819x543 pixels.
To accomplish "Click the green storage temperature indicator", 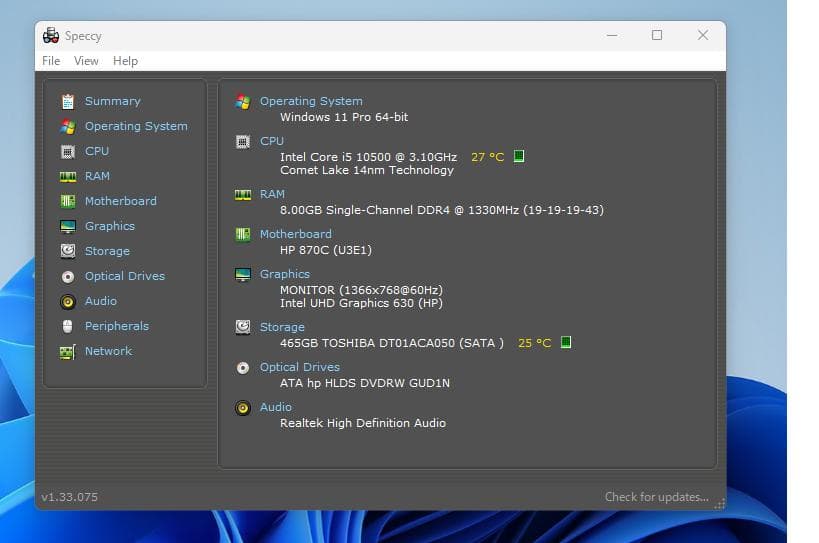I will point(566,342).
